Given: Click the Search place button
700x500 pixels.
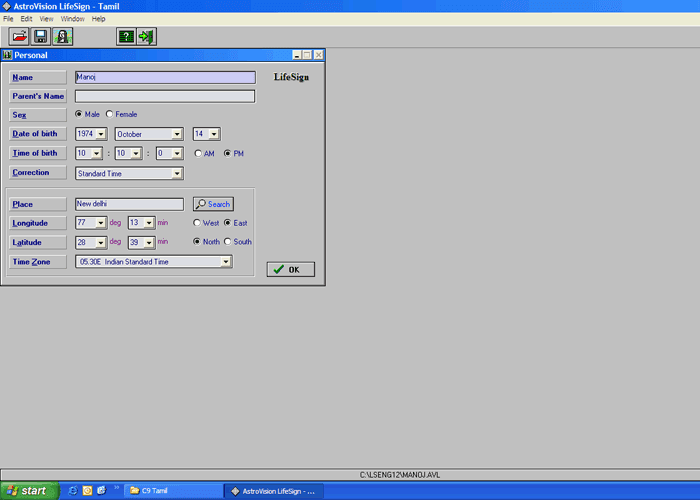Looking at the screenshot, I should pos(213,204).
